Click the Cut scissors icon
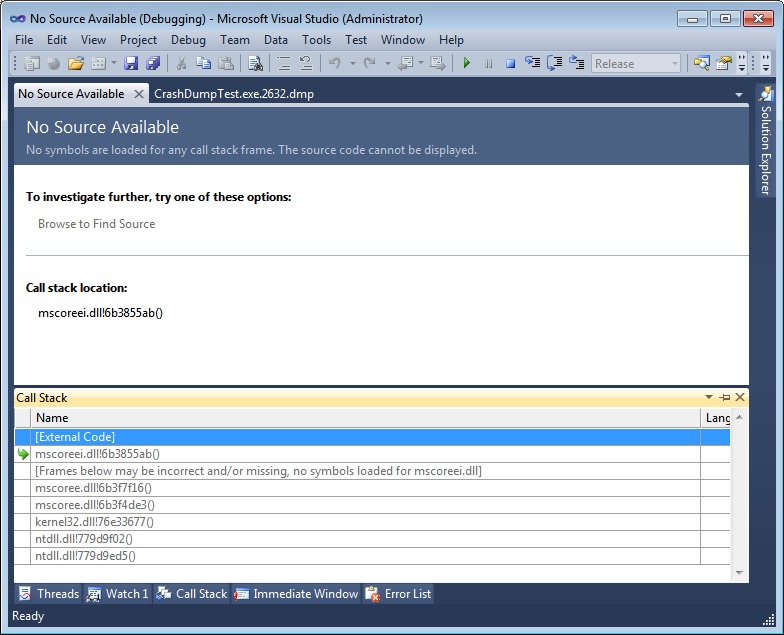 point(182,64)
